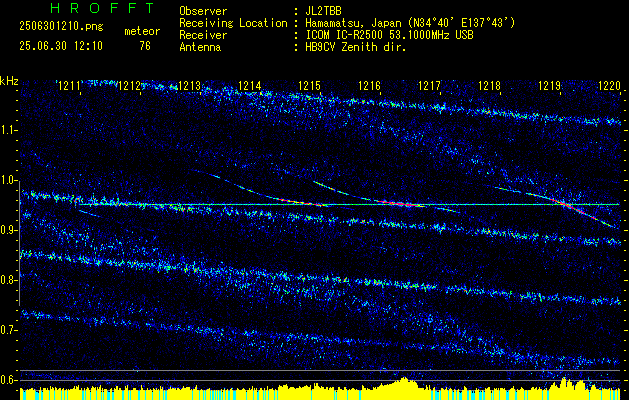Click the 1212 time marker
The height and width of the screenshot is (400, 629).
(x=130, y=85)
